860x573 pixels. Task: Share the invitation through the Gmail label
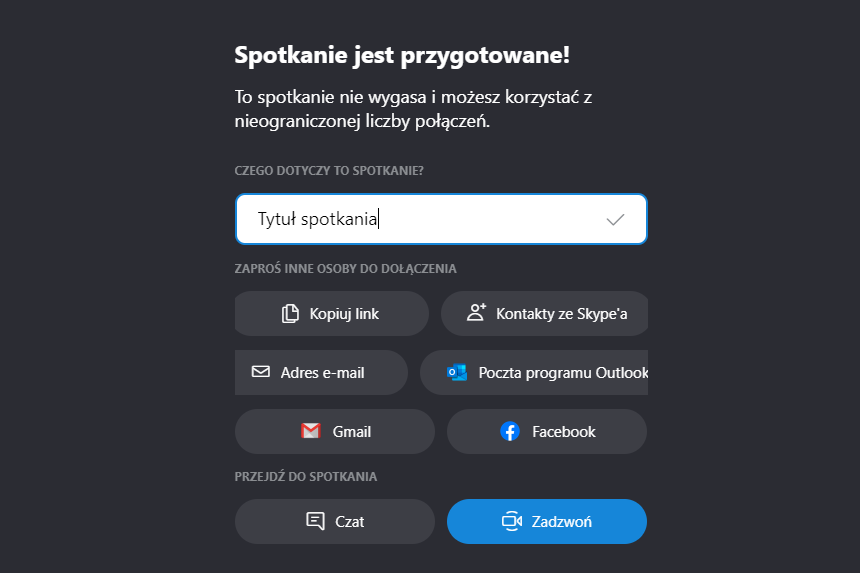click(352, 432)
